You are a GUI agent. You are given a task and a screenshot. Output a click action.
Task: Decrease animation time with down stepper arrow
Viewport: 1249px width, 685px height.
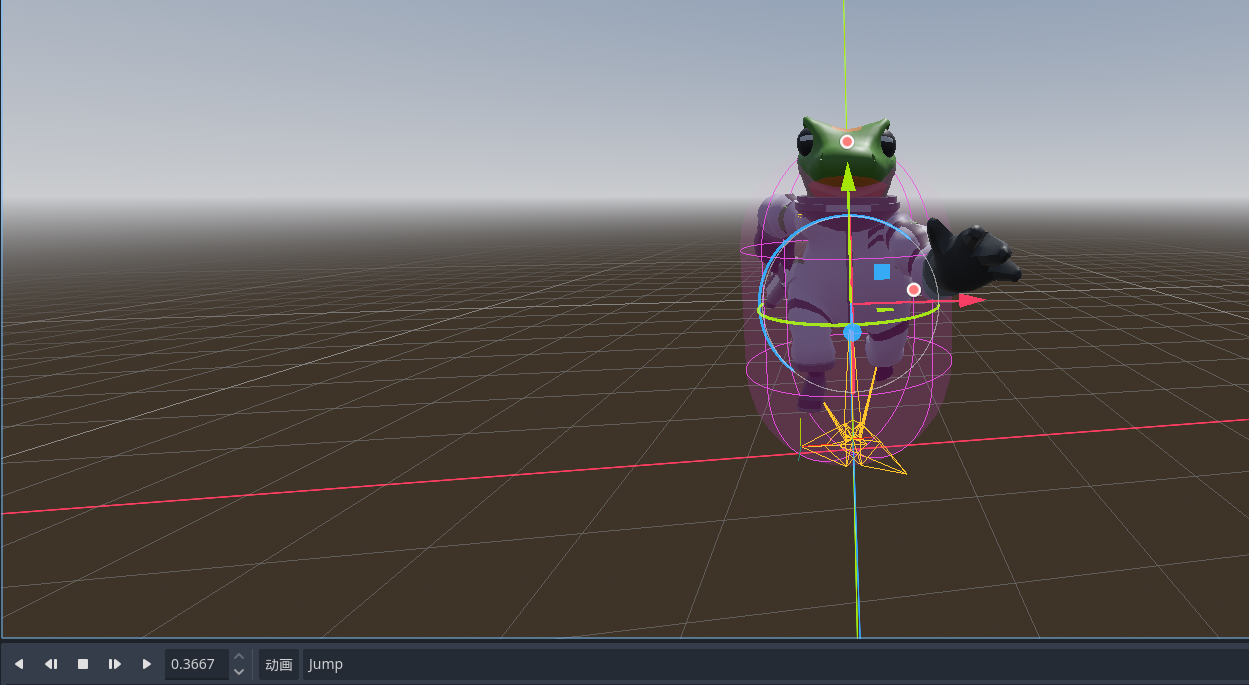click(x=239, y=672)
